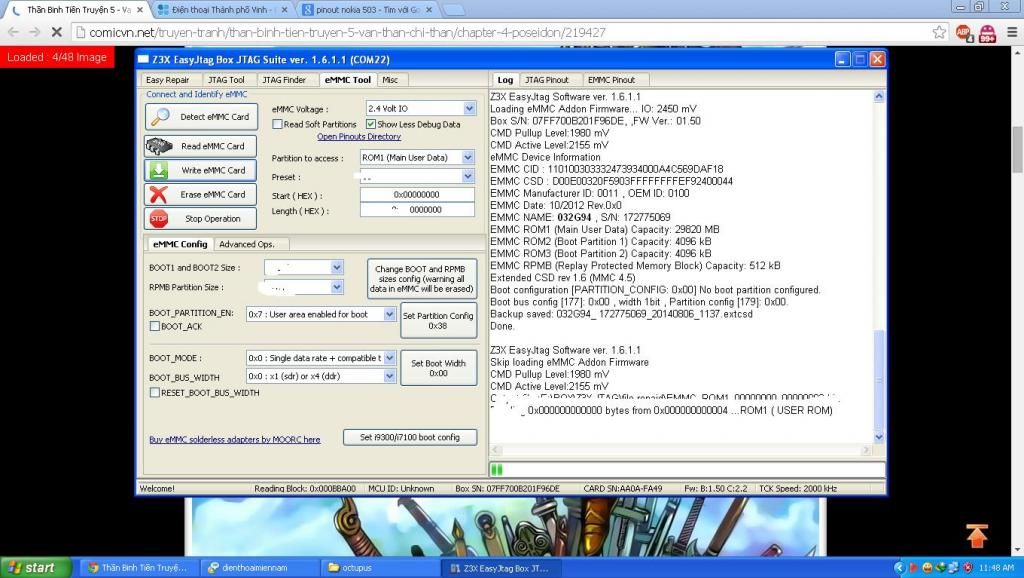Click Set i9300/i7100 boot config button

(410, 437)
